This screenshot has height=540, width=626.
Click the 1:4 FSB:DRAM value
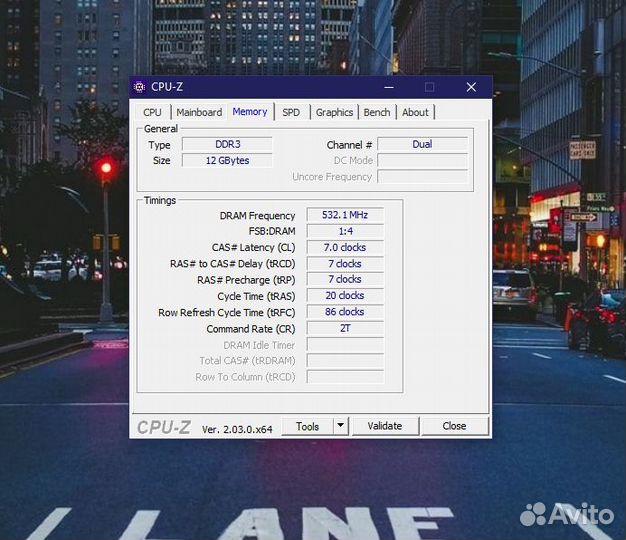345,231
